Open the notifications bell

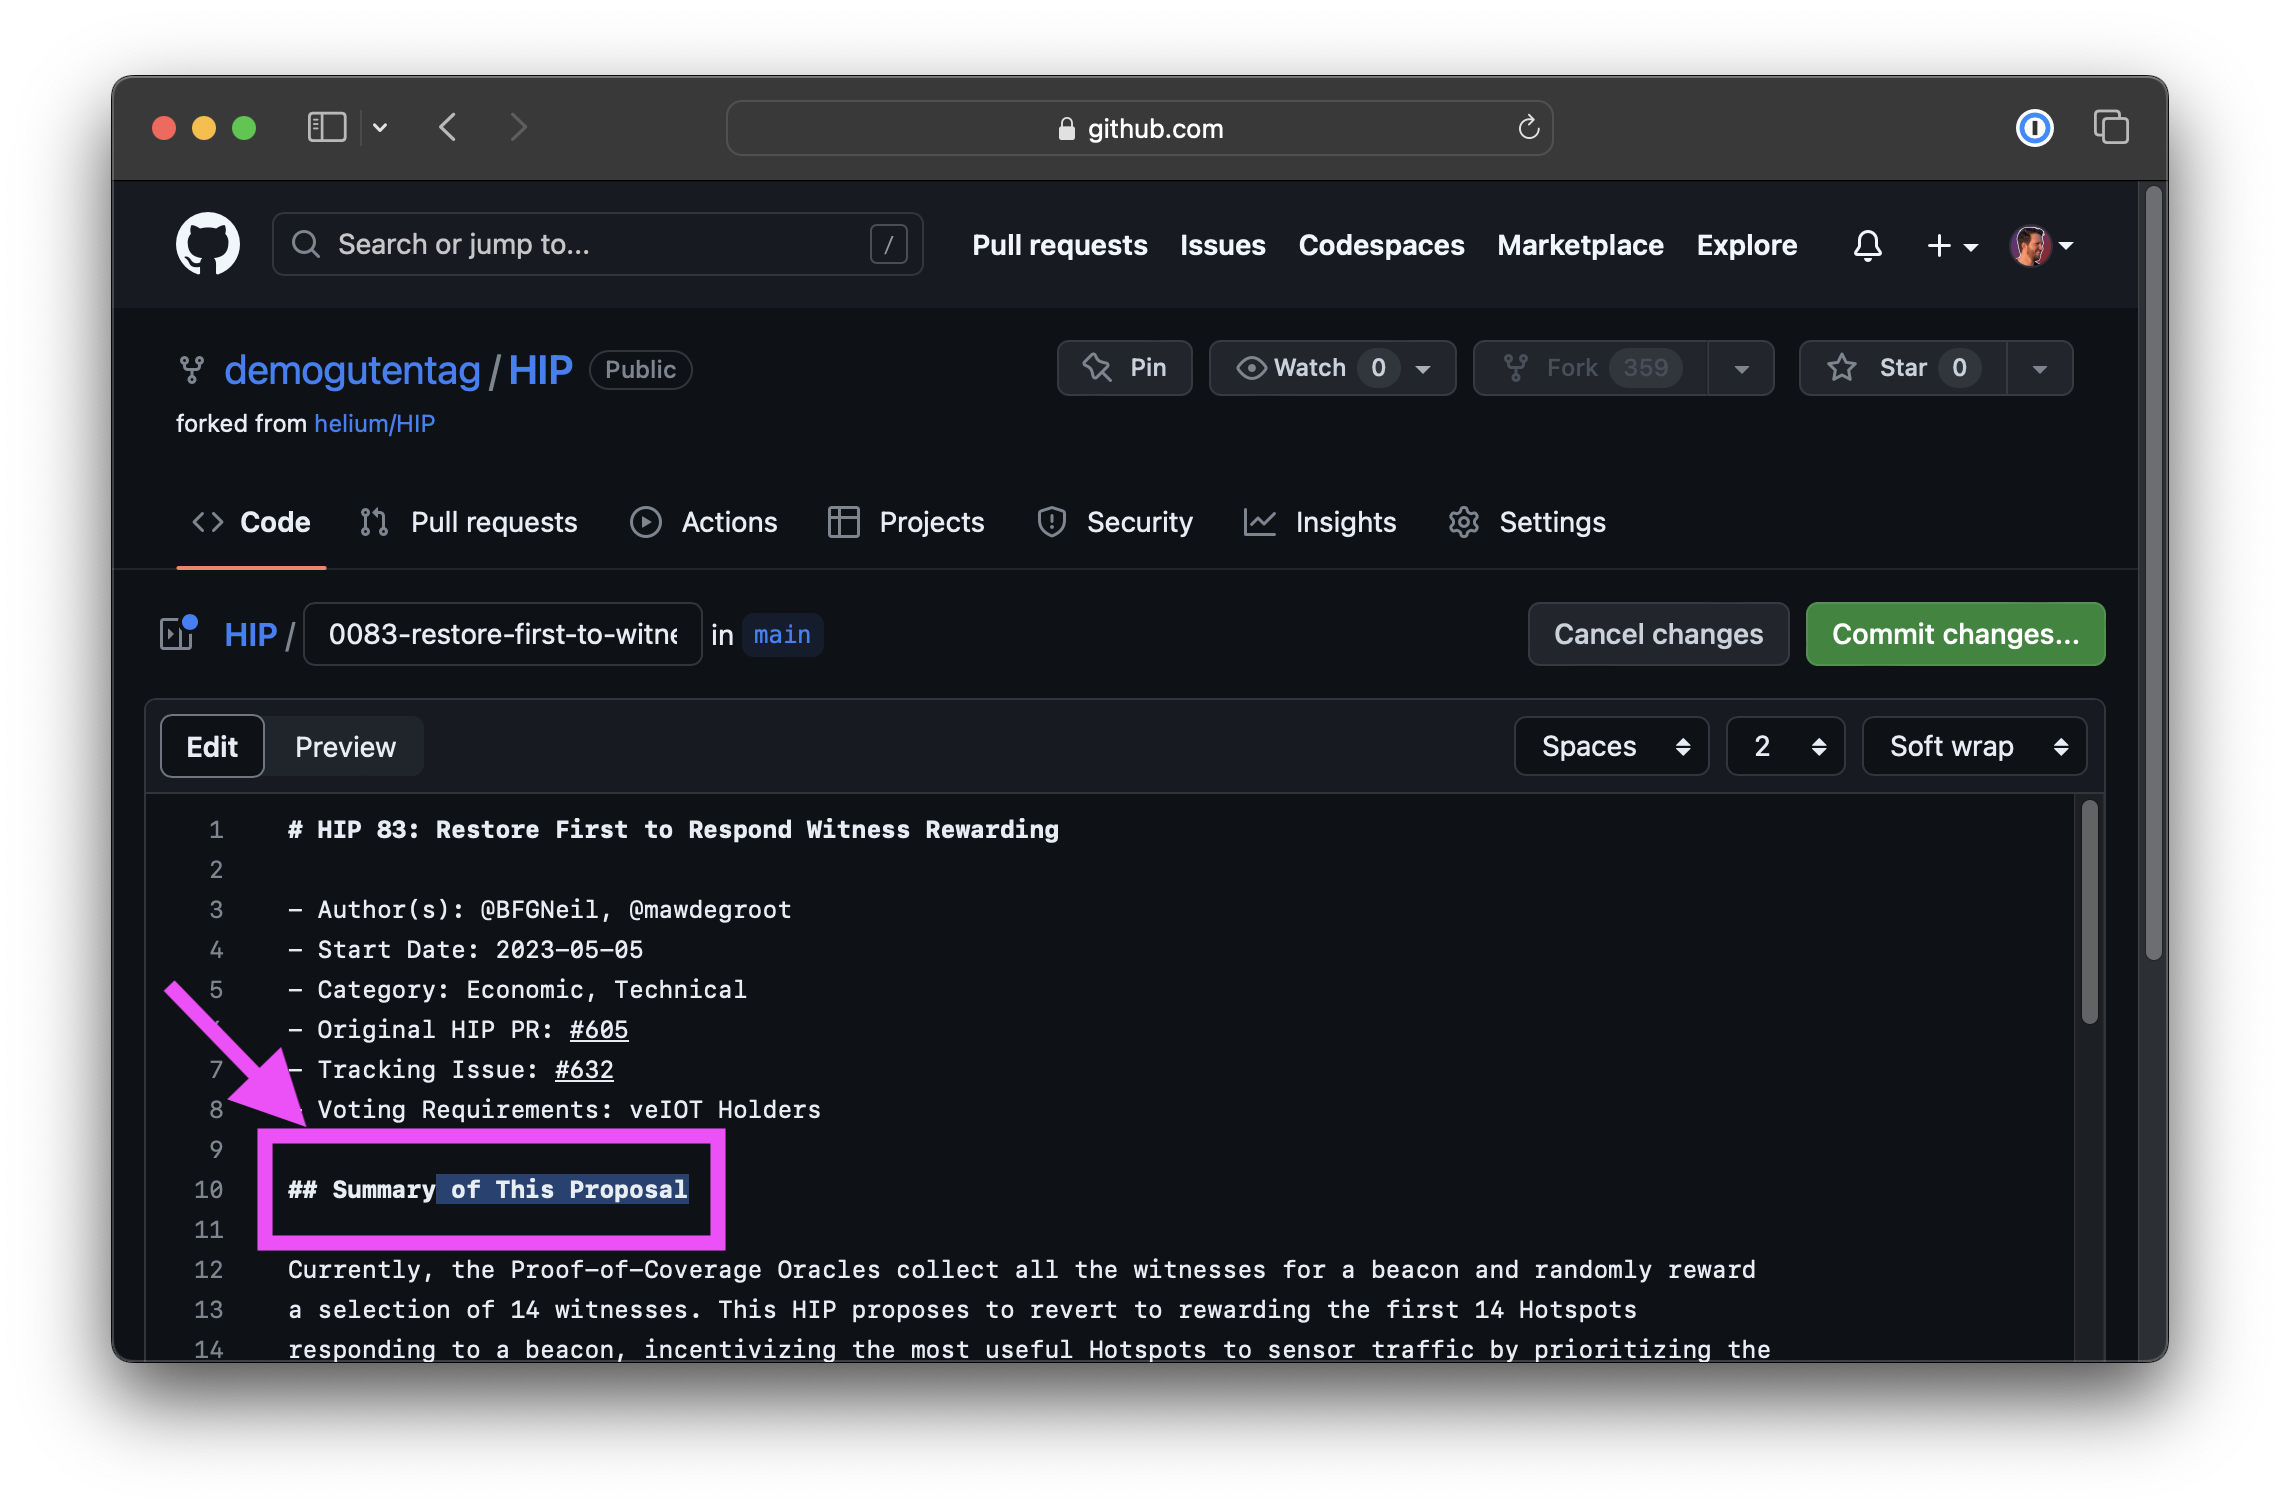click(1867, 245)
